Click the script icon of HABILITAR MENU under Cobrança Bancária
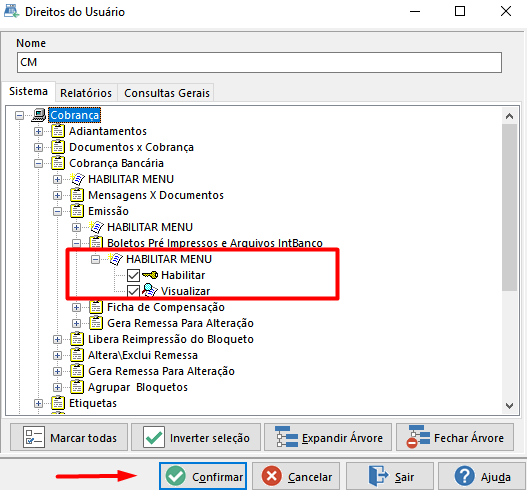This screenshot has width=527, height=490. click(x=77, y=179)
